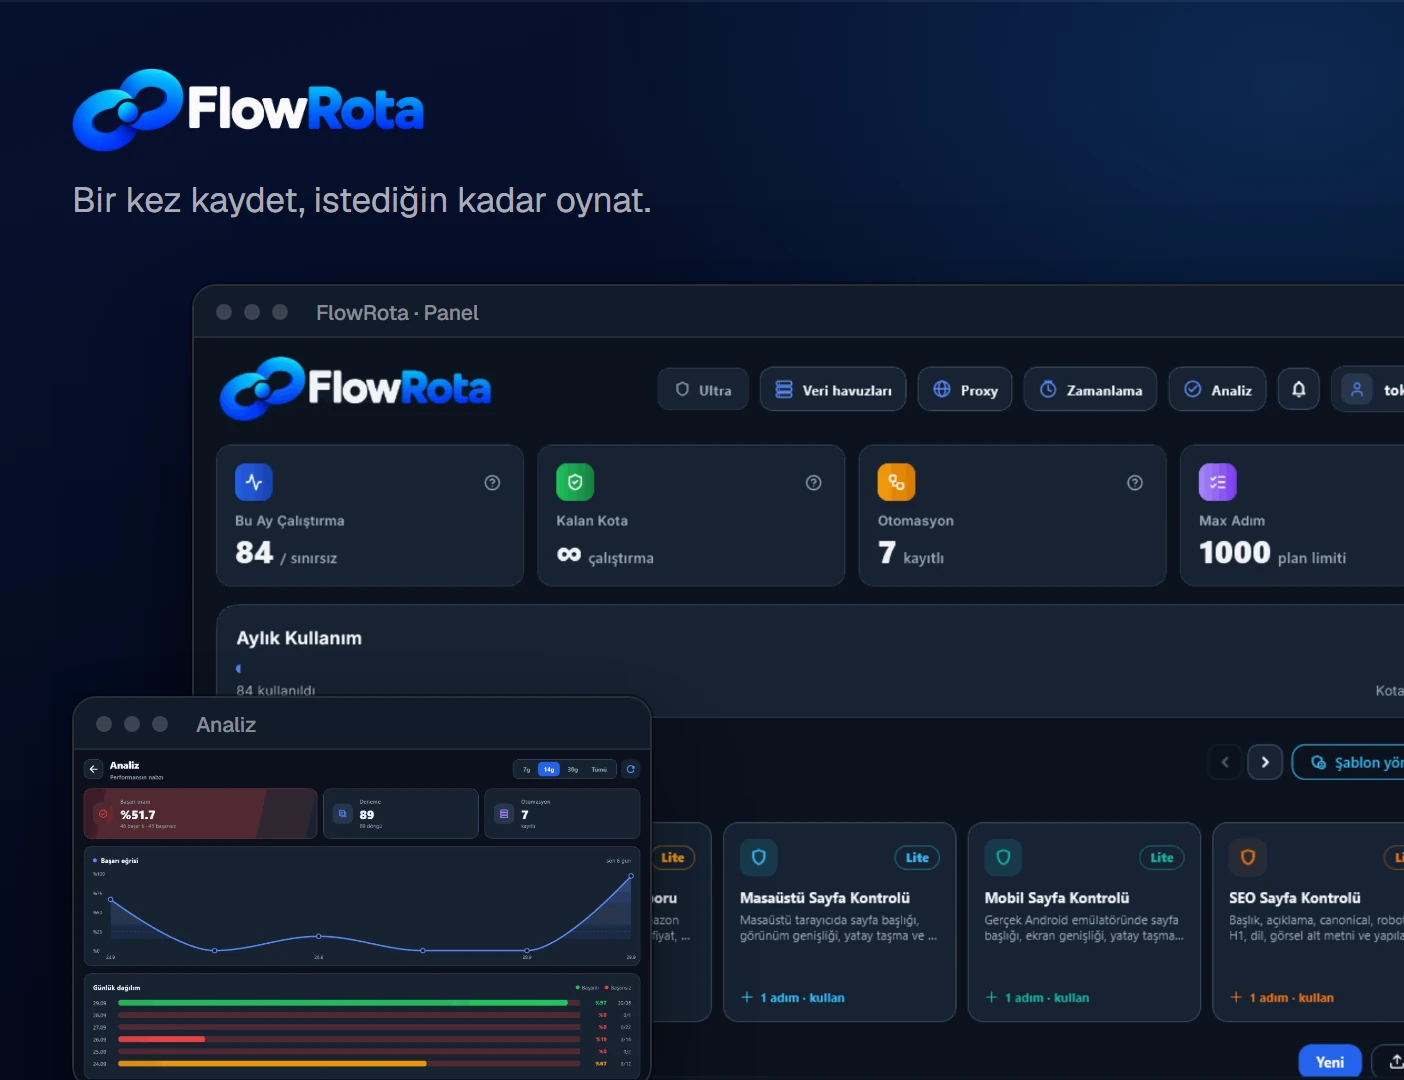This screenshot has height=1080, width=1404.
Task: Click the shield icon on Masaüstü Sayfa Kontrolü
Action: click(759, 858)
